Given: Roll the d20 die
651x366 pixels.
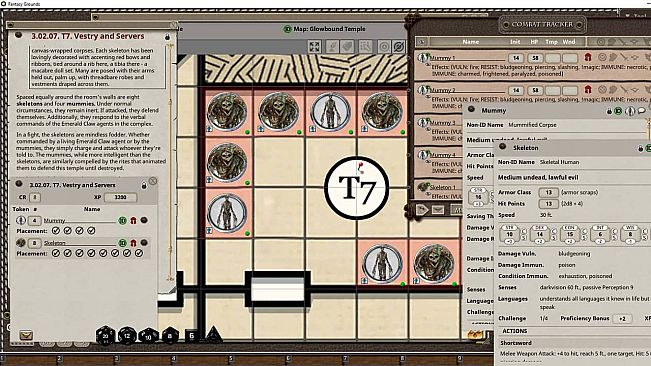Looking at the screenshot, I should [x=105, y=335].
